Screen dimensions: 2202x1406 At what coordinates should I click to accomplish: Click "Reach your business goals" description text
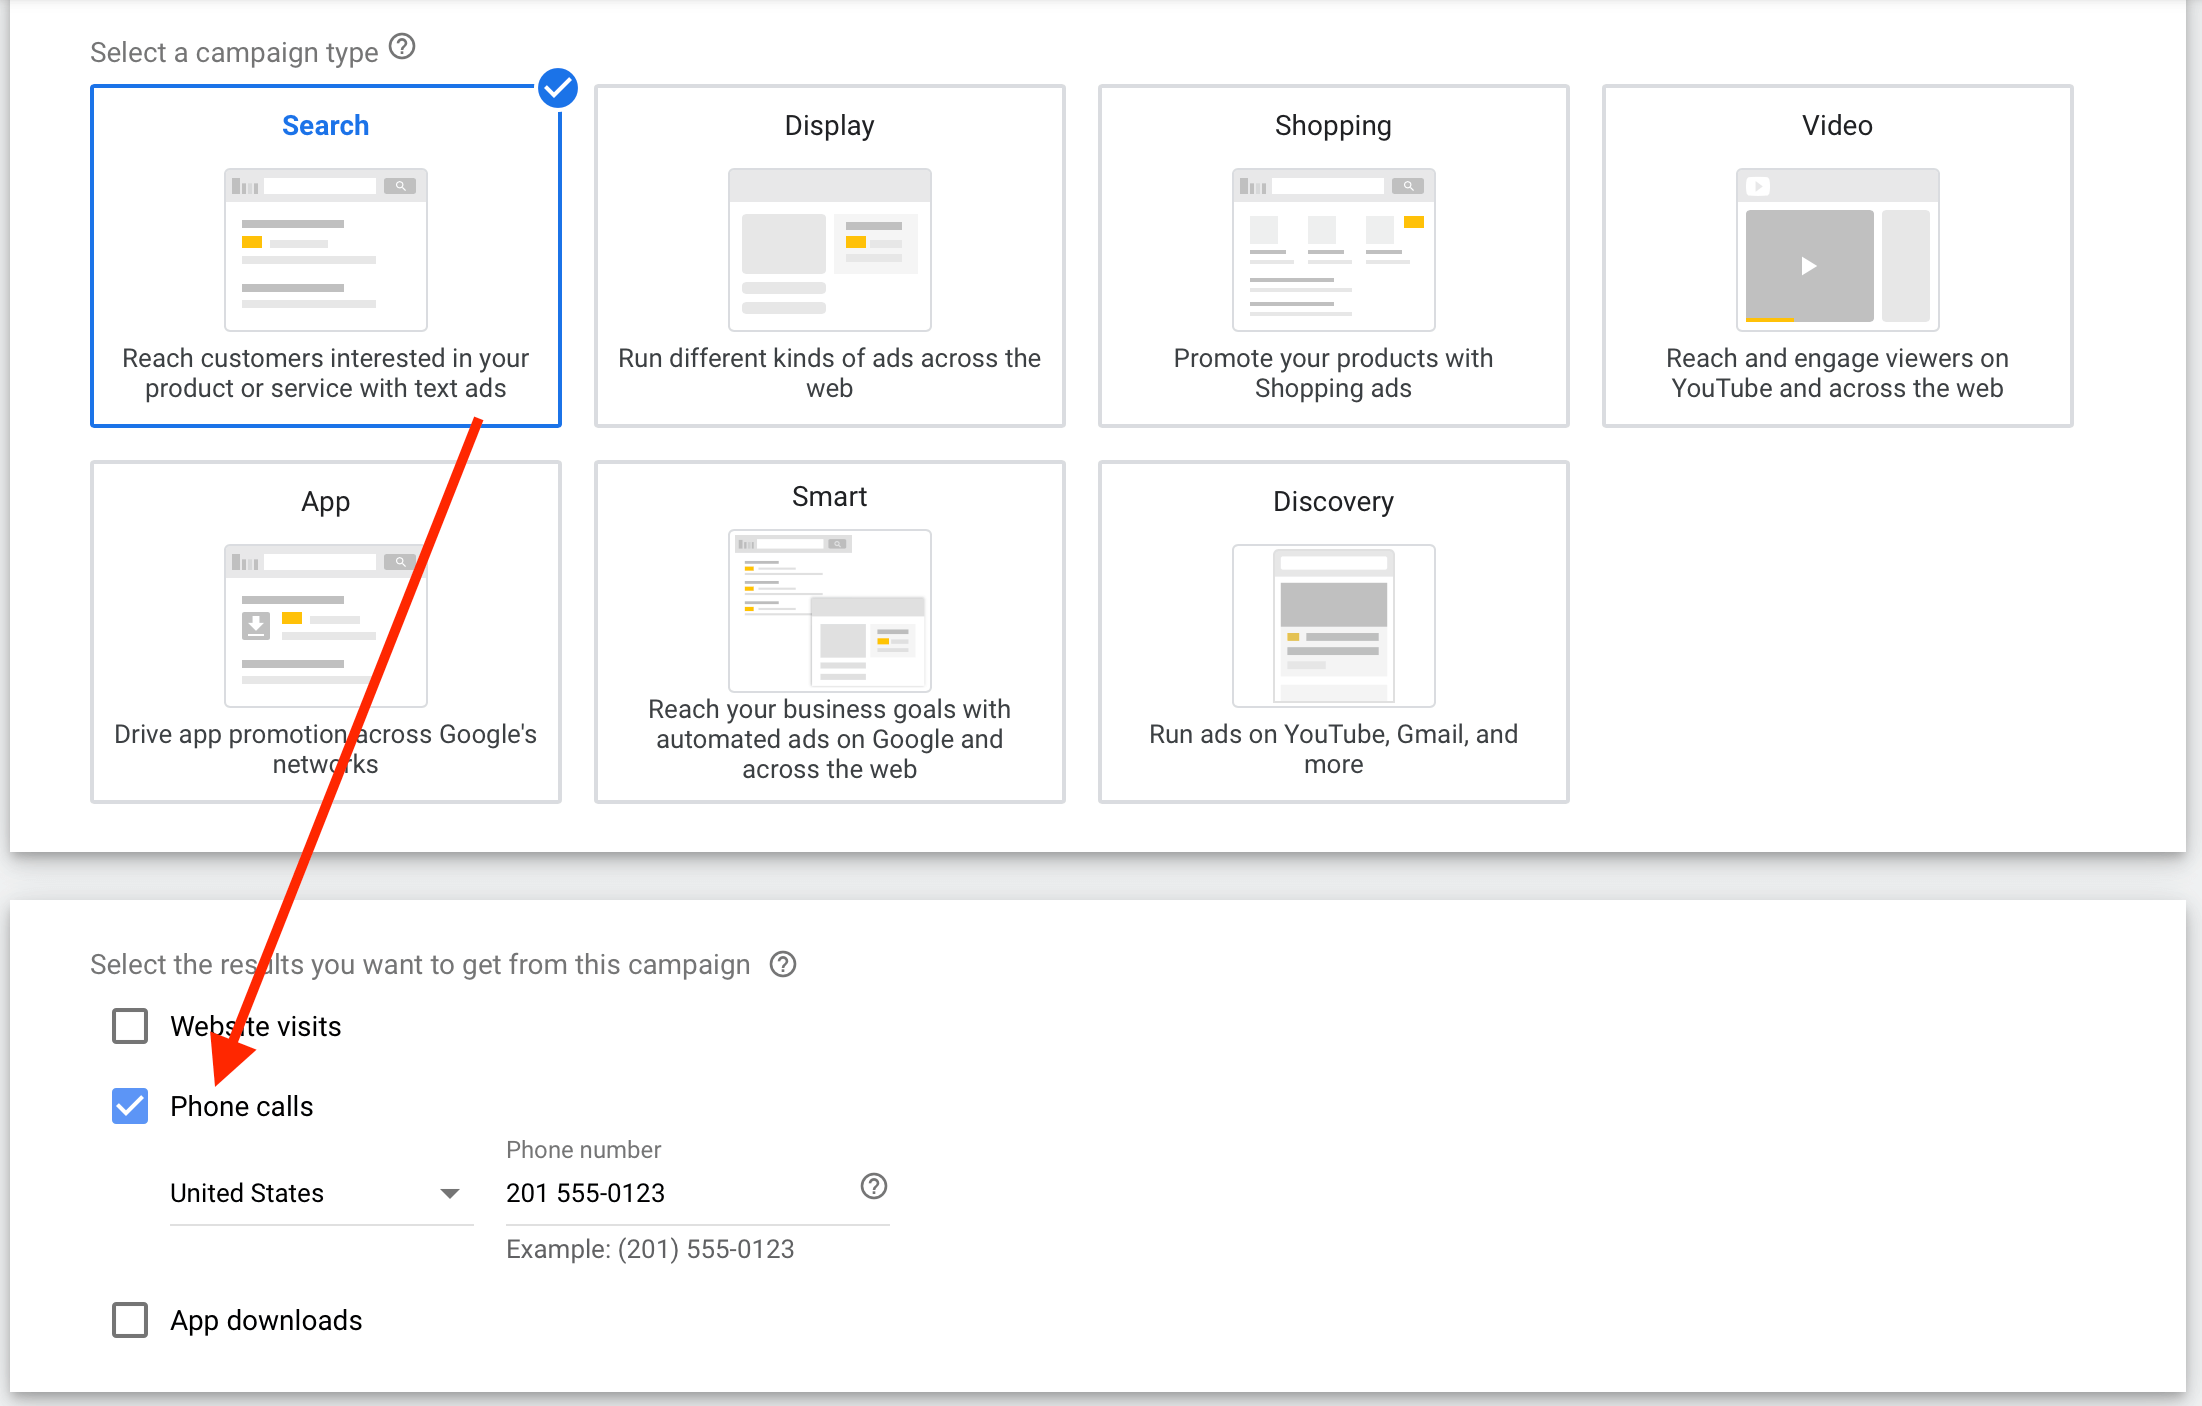[x=830, y=739]
